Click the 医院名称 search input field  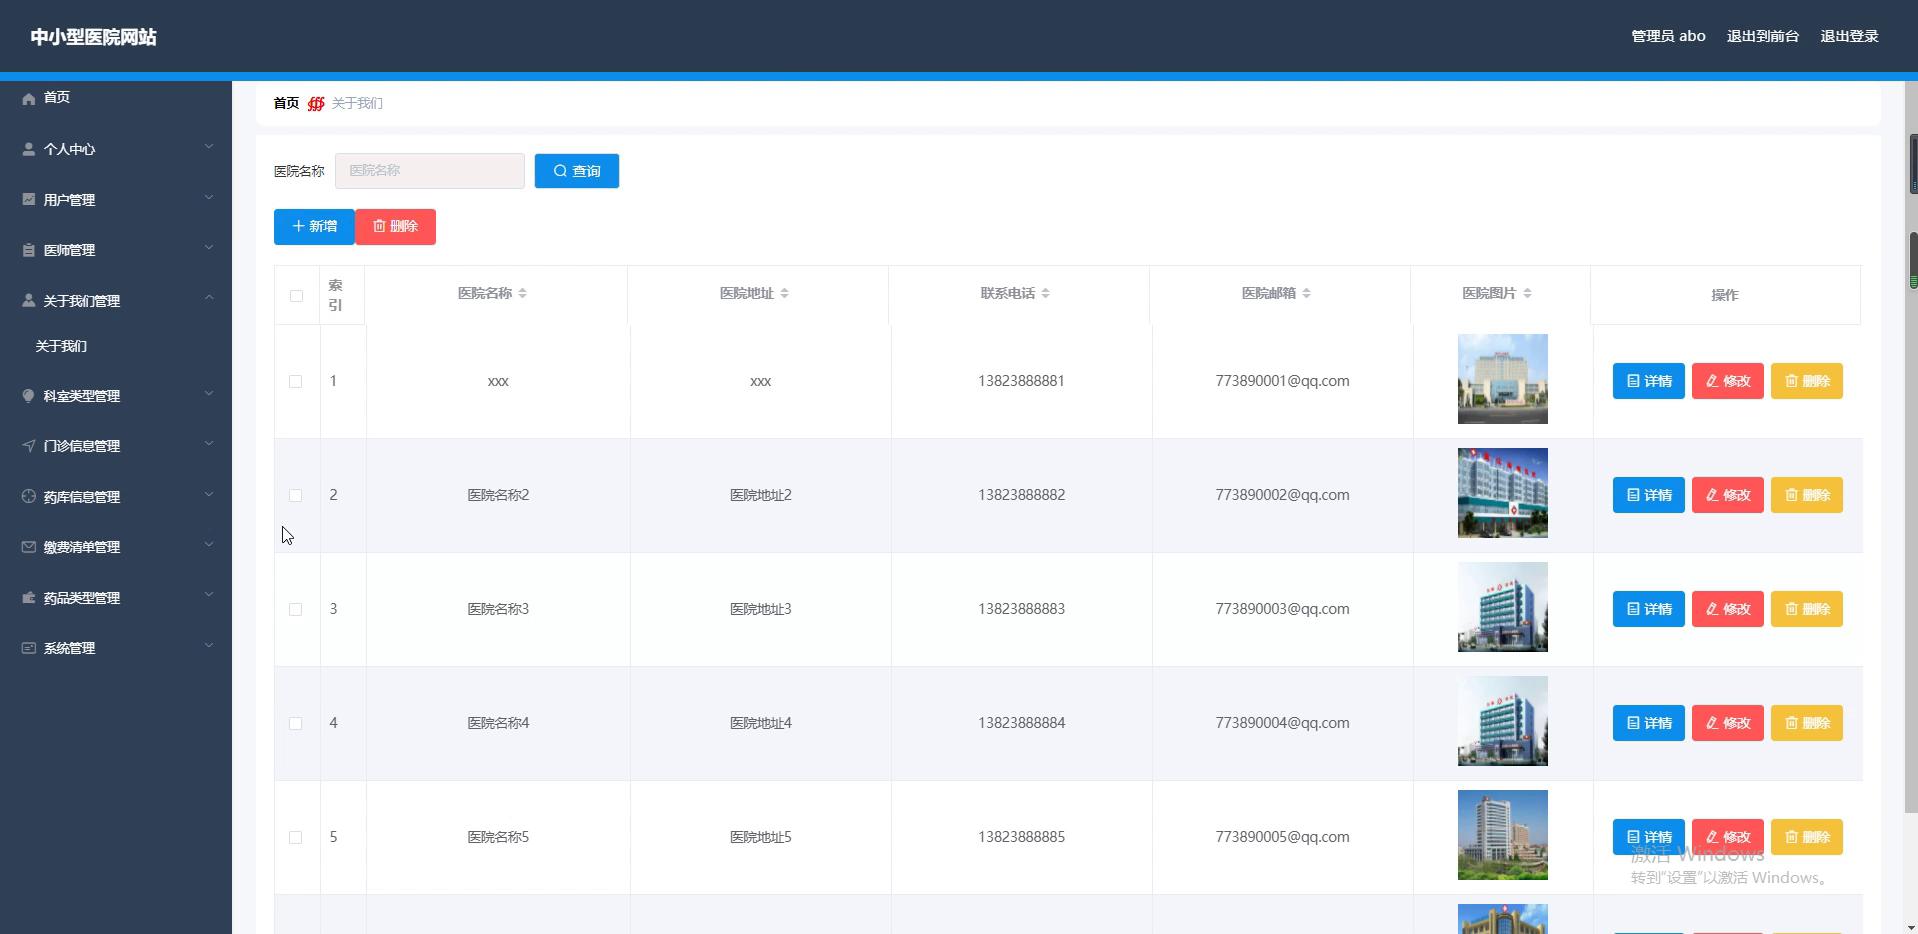pos(429,171)
